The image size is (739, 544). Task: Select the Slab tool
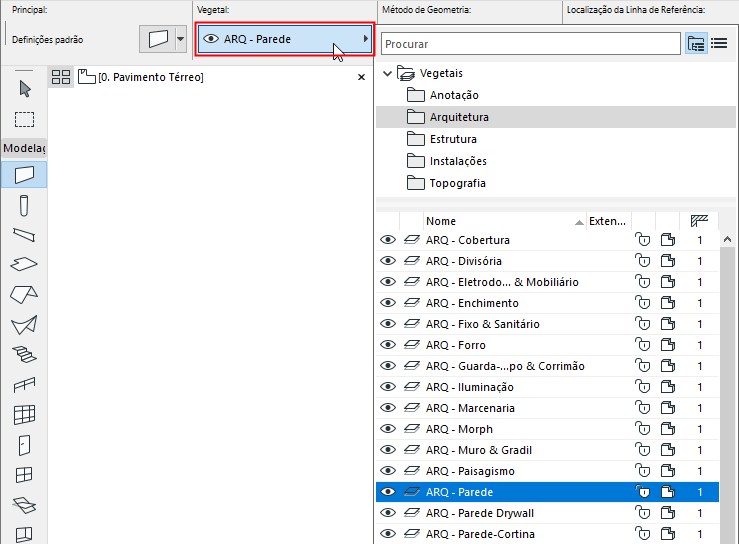pyautogui.click(x=24, y=264)
